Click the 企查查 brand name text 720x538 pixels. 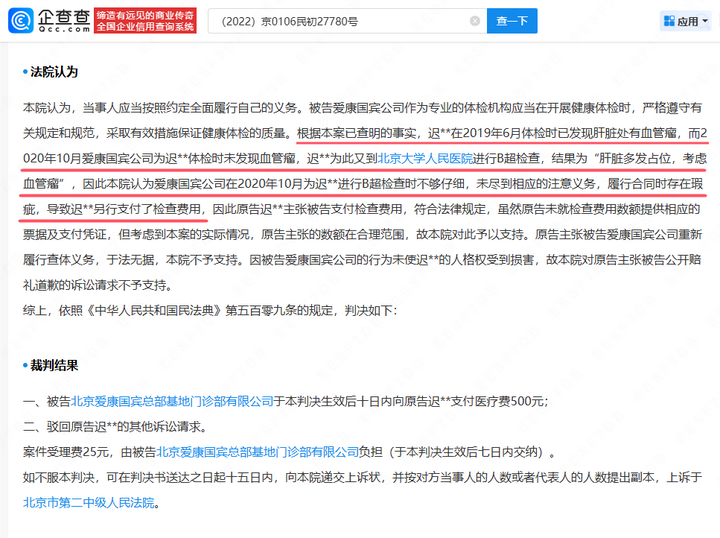(x=64, y=17)
